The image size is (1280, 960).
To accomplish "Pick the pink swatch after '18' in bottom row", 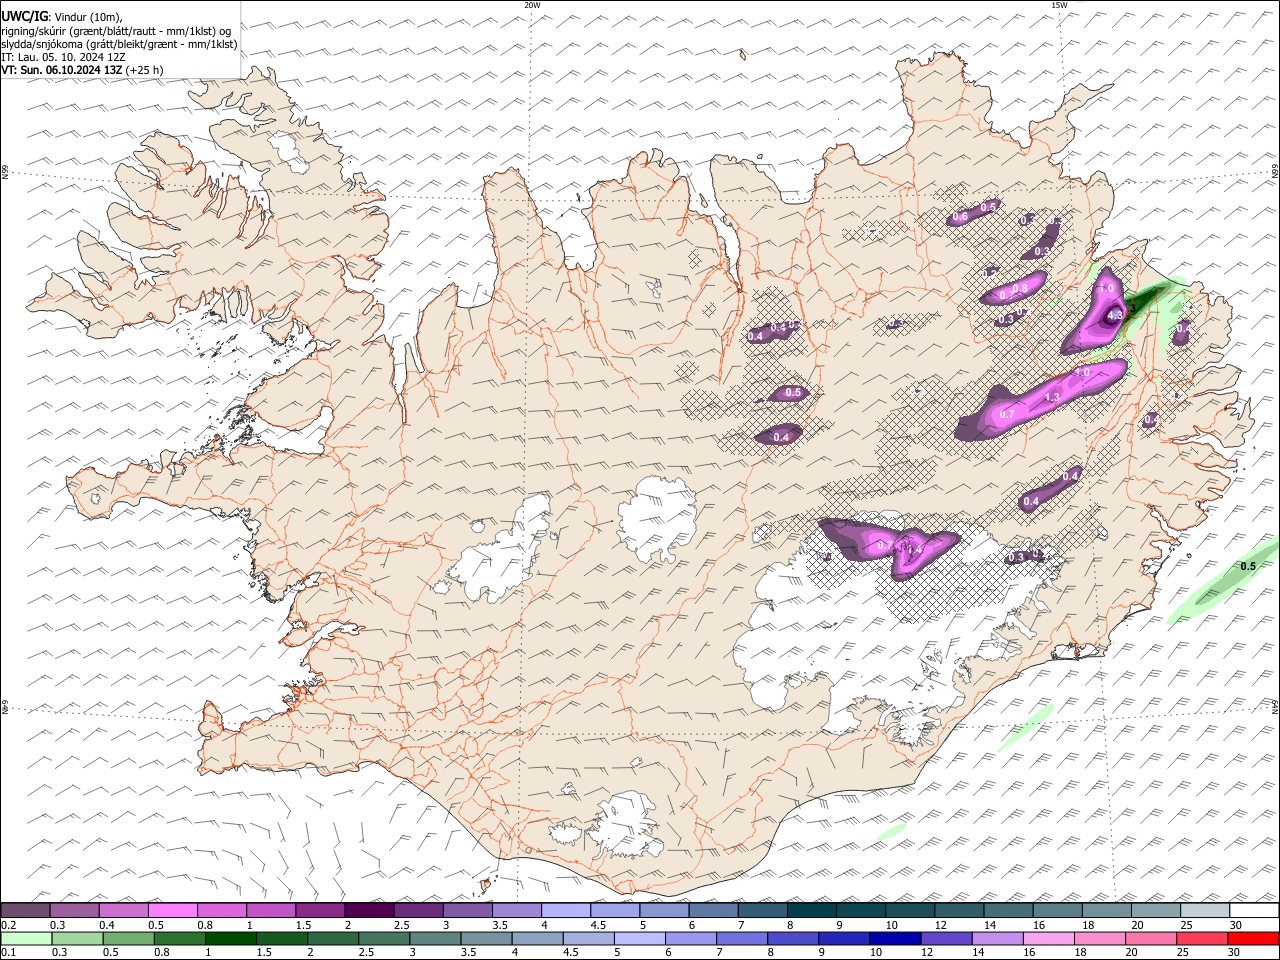I will (1100, 938).
